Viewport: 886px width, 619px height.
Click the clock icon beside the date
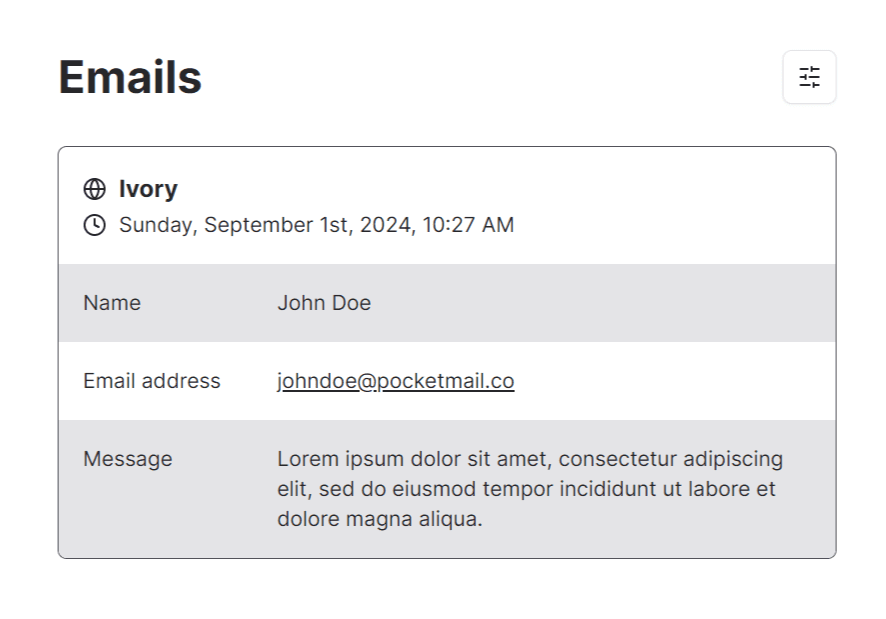[x=94, y=225]
